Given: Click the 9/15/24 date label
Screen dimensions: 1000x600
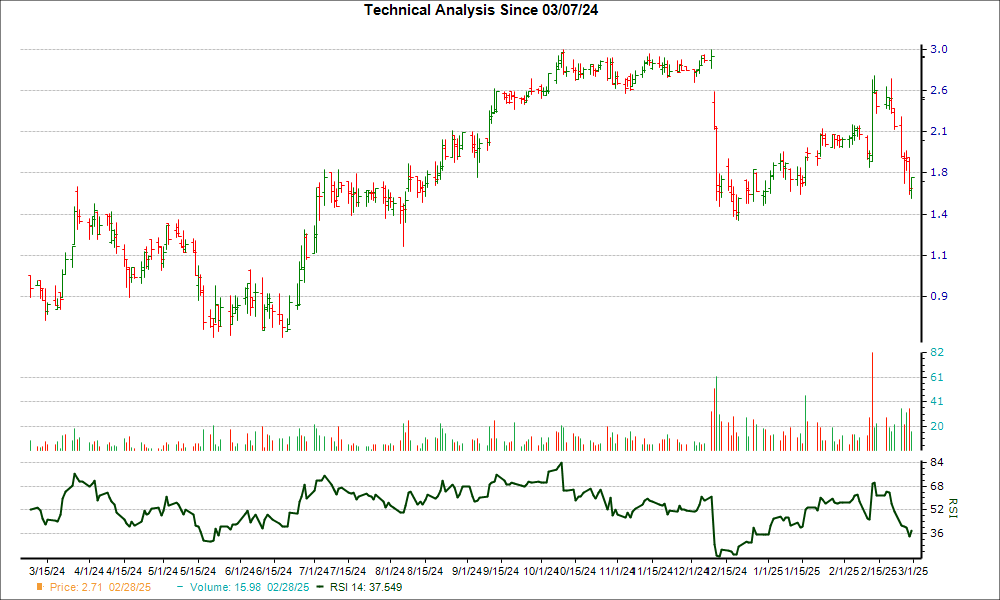Looking at the screenshot, I should tap(501, 571).
